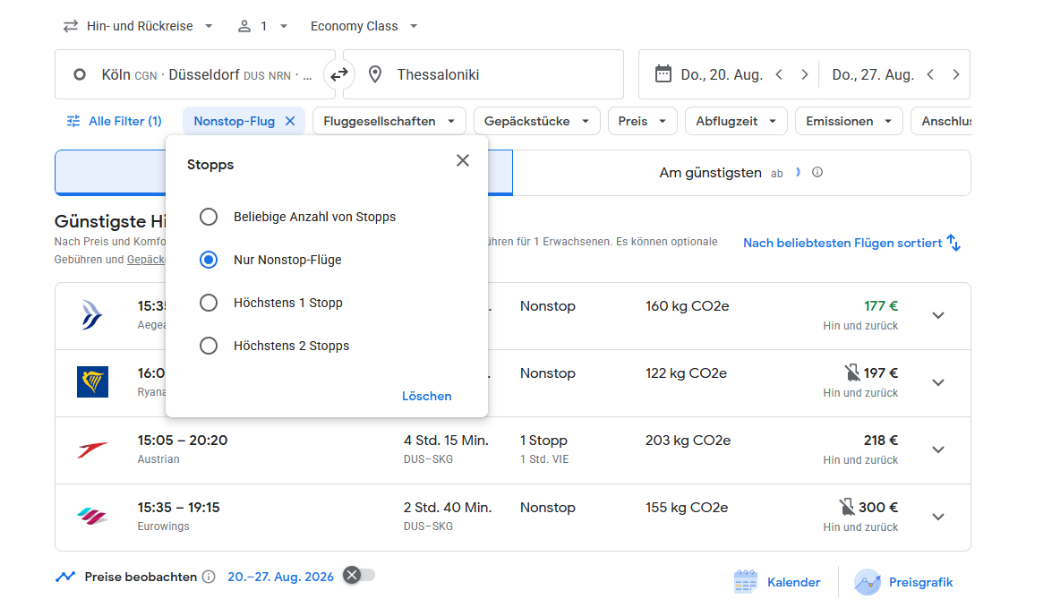Open the Fluggesellschaften filter dropdown
The width and height of the screenshot is (1060, 616).
click(389, 121)
